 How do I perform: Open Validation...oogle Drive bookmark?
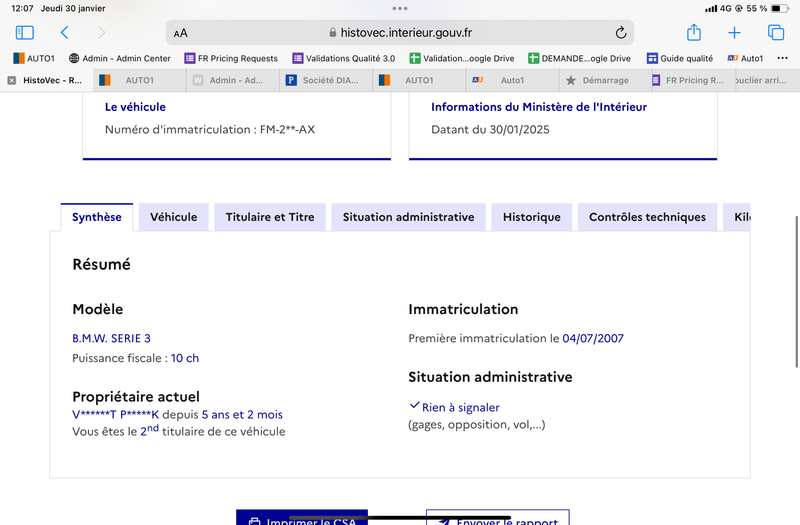pyautogui.click(x=462, y=58)
